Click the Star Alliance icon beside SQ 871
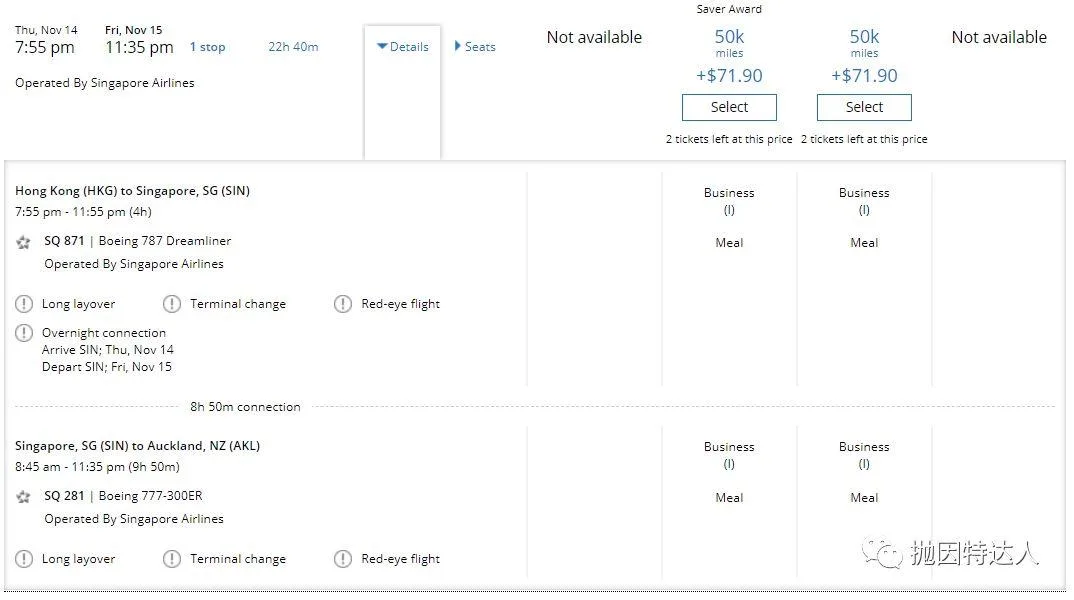 (x=23, y=242)
